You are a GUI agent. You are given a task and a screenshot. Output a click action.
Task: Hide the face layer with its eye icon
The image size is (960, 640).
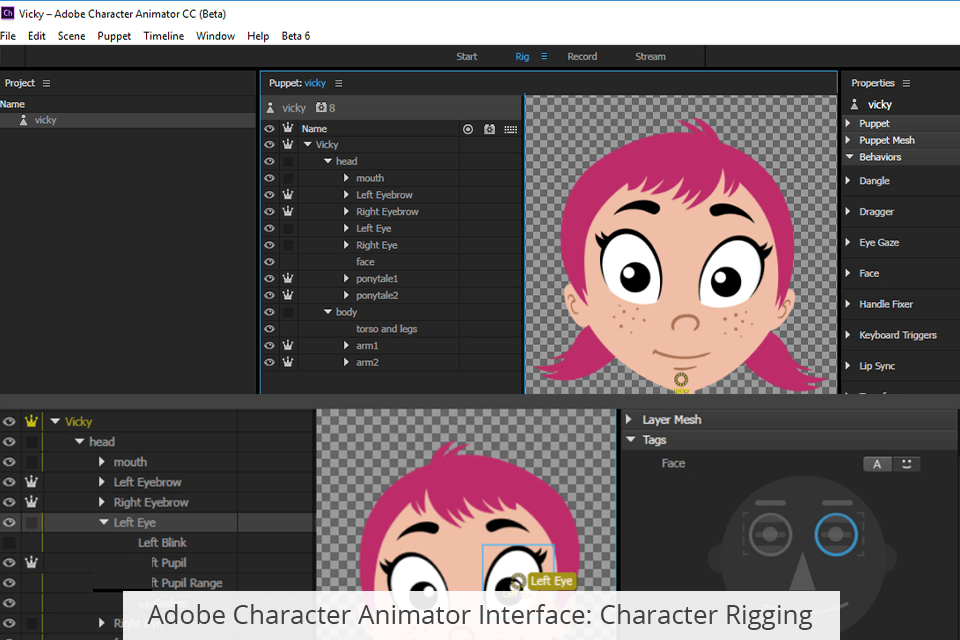tap(269, 262)
